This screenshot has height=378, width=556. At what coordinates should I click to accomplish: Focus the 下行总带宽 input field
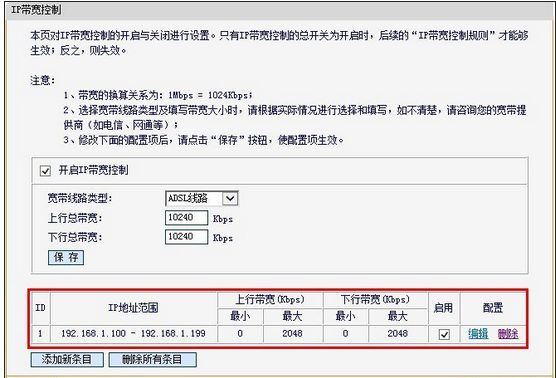tap(186, 237)
